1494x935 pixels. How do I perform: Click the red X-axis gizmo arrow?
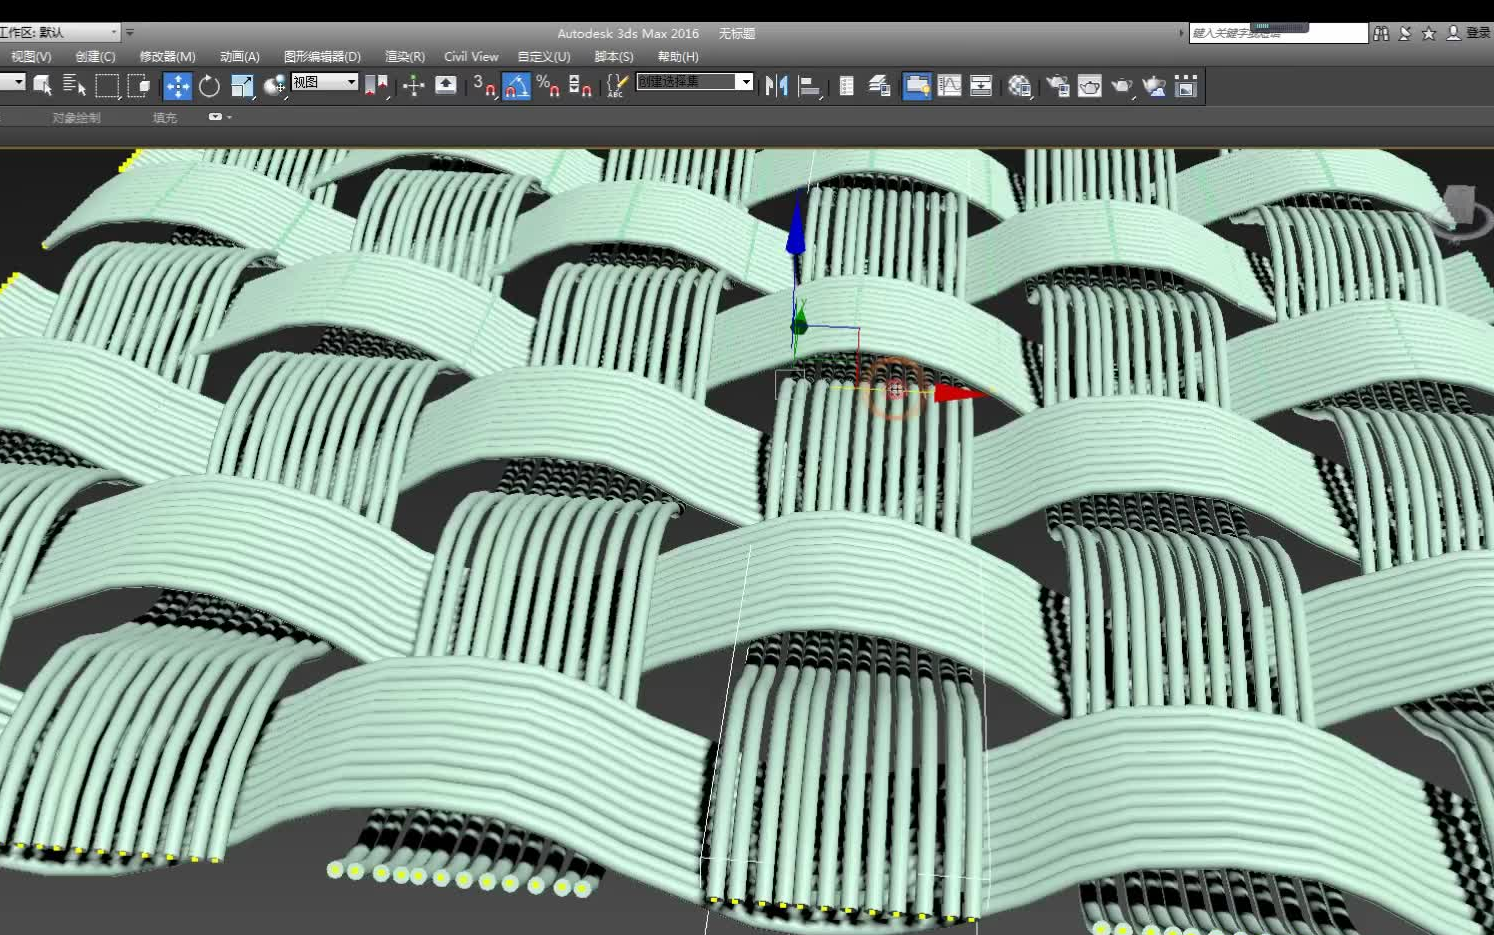pos(958,393)
